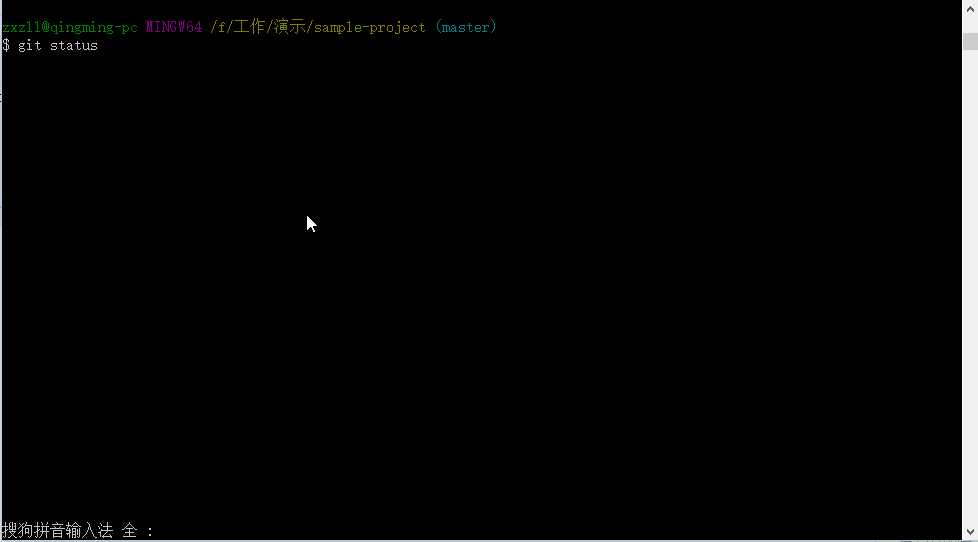This screenshot has height=542, width=978.
Task: Click the 全 full-width indicator
Action: pyautogui.click(x=130, y=531)
